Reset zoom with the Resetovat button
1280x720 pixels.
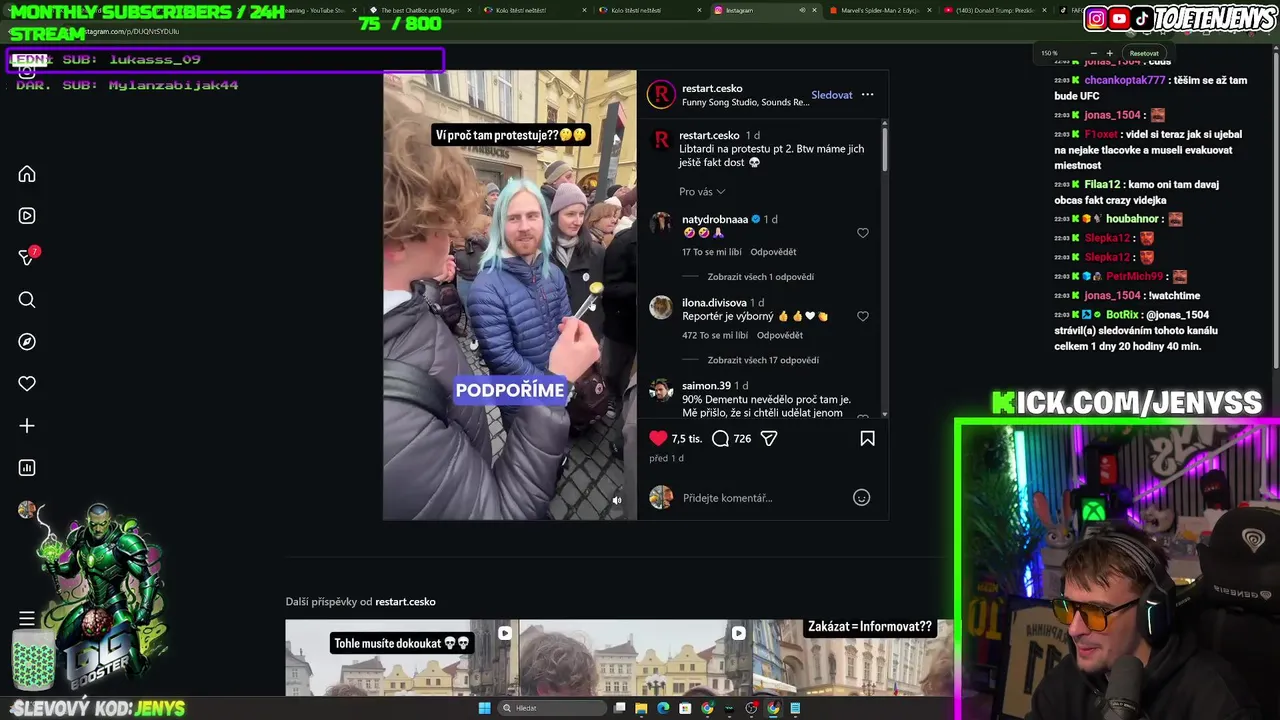[x=1144, y=53]
